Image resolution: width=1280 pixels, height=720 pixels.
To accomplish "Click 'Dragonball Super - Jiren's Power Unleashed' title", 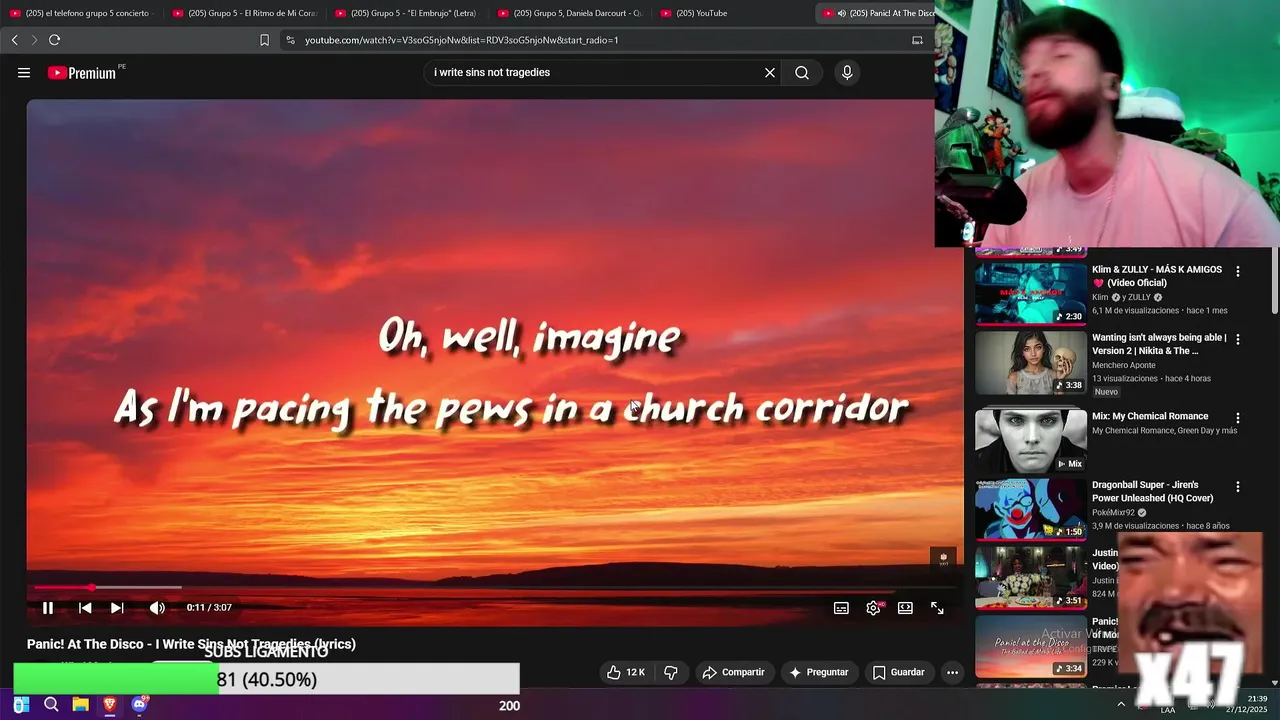I will click(x=1152, y=491).
